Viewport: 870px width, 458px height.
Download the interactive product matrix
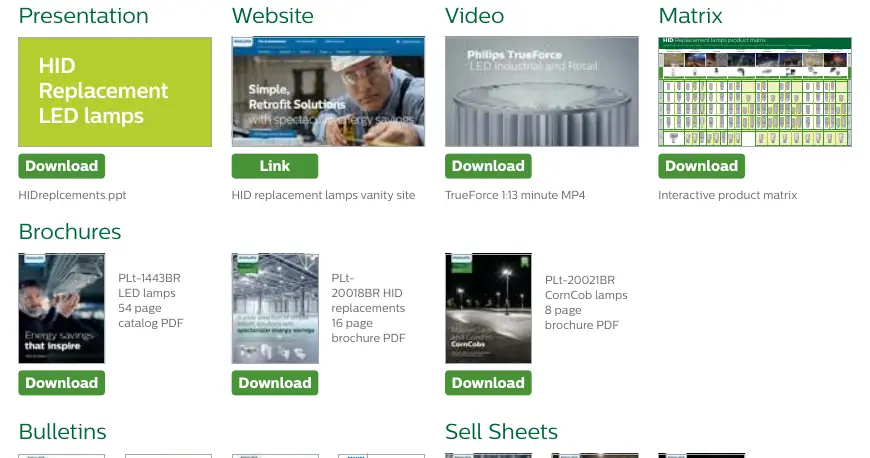point(701,166)
